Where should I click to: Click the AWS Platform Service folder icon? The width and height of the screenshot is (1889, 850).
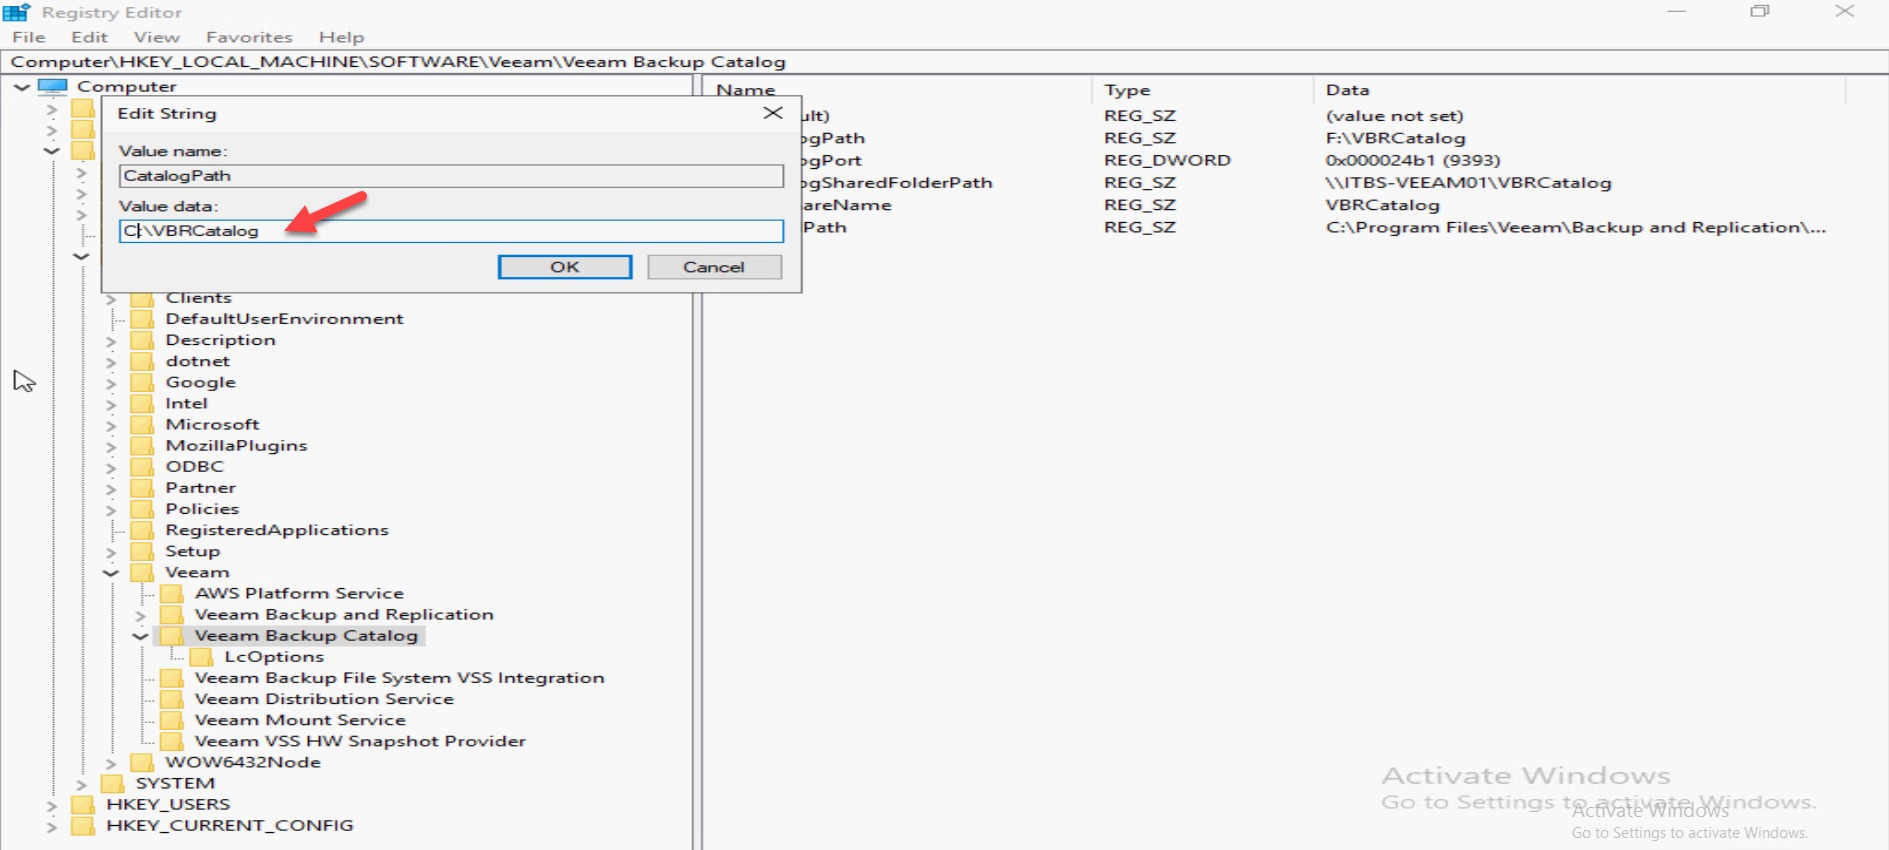(172, 594)
